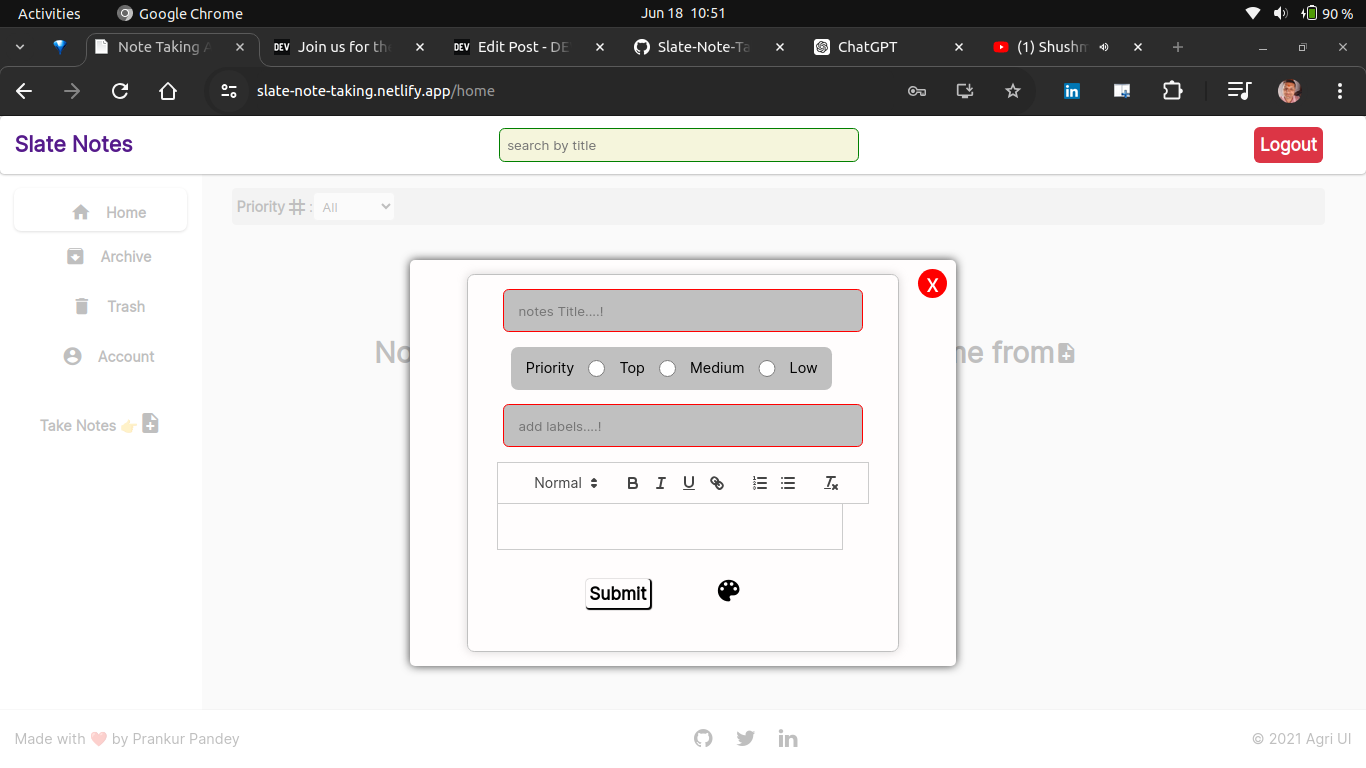The image size is (1366, 768).
Task: Go to Home in the sidebar
Action: 100,212
